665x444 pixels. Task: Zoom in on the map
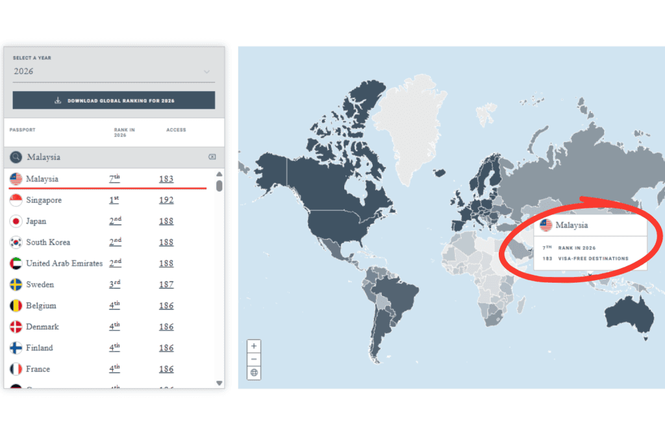[254, 346]
